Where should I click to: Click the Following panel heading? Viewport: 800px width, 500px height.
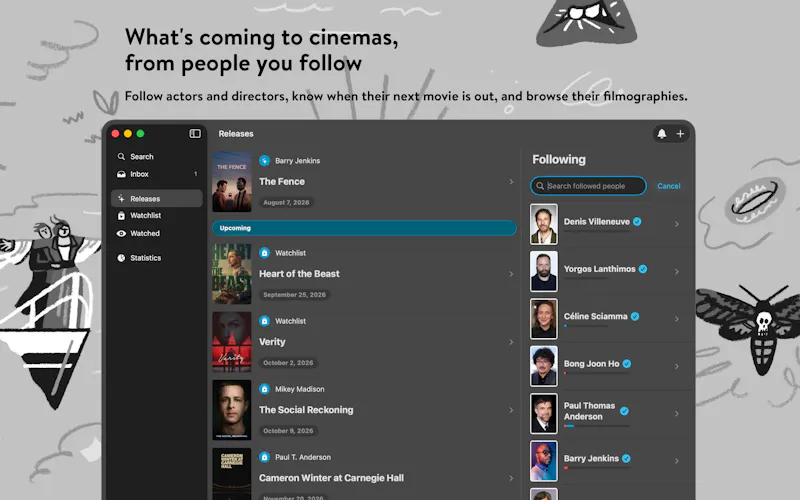click(559, 160)
